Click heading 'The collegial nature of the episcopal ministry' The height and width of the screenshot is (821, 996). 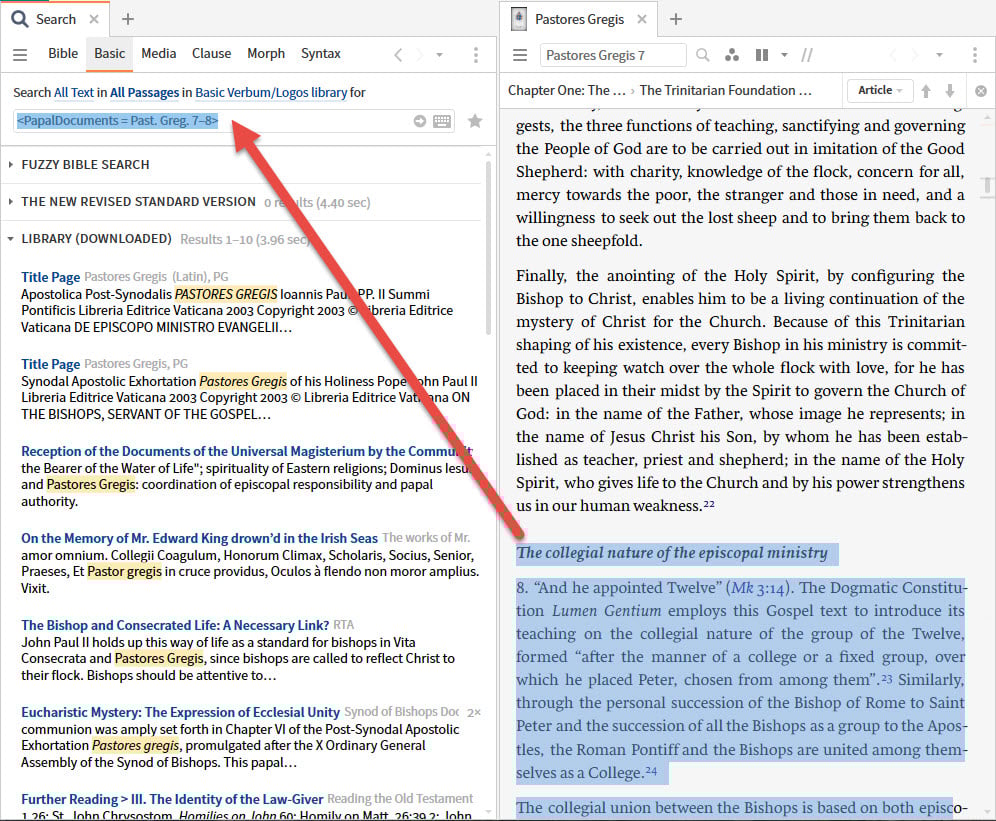[x=672, y=553]
